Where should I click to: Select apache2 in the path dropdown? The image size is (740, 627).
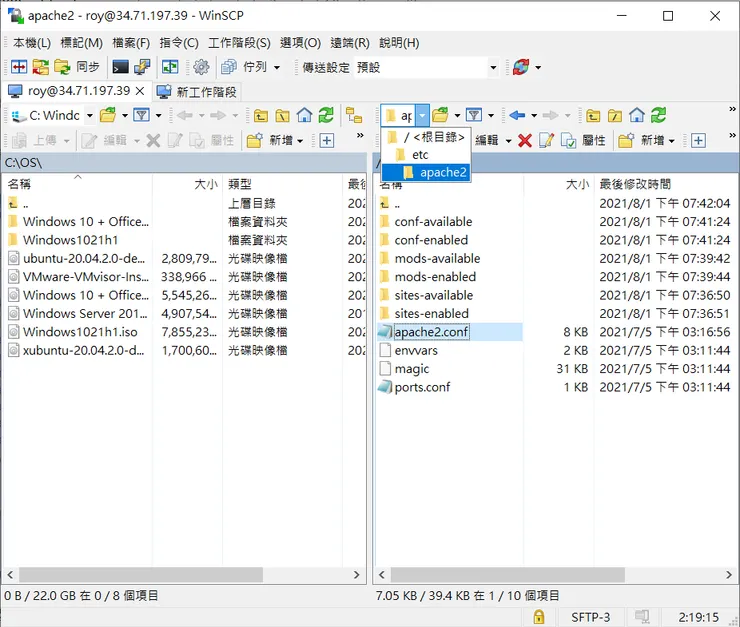tap(426, 173)
